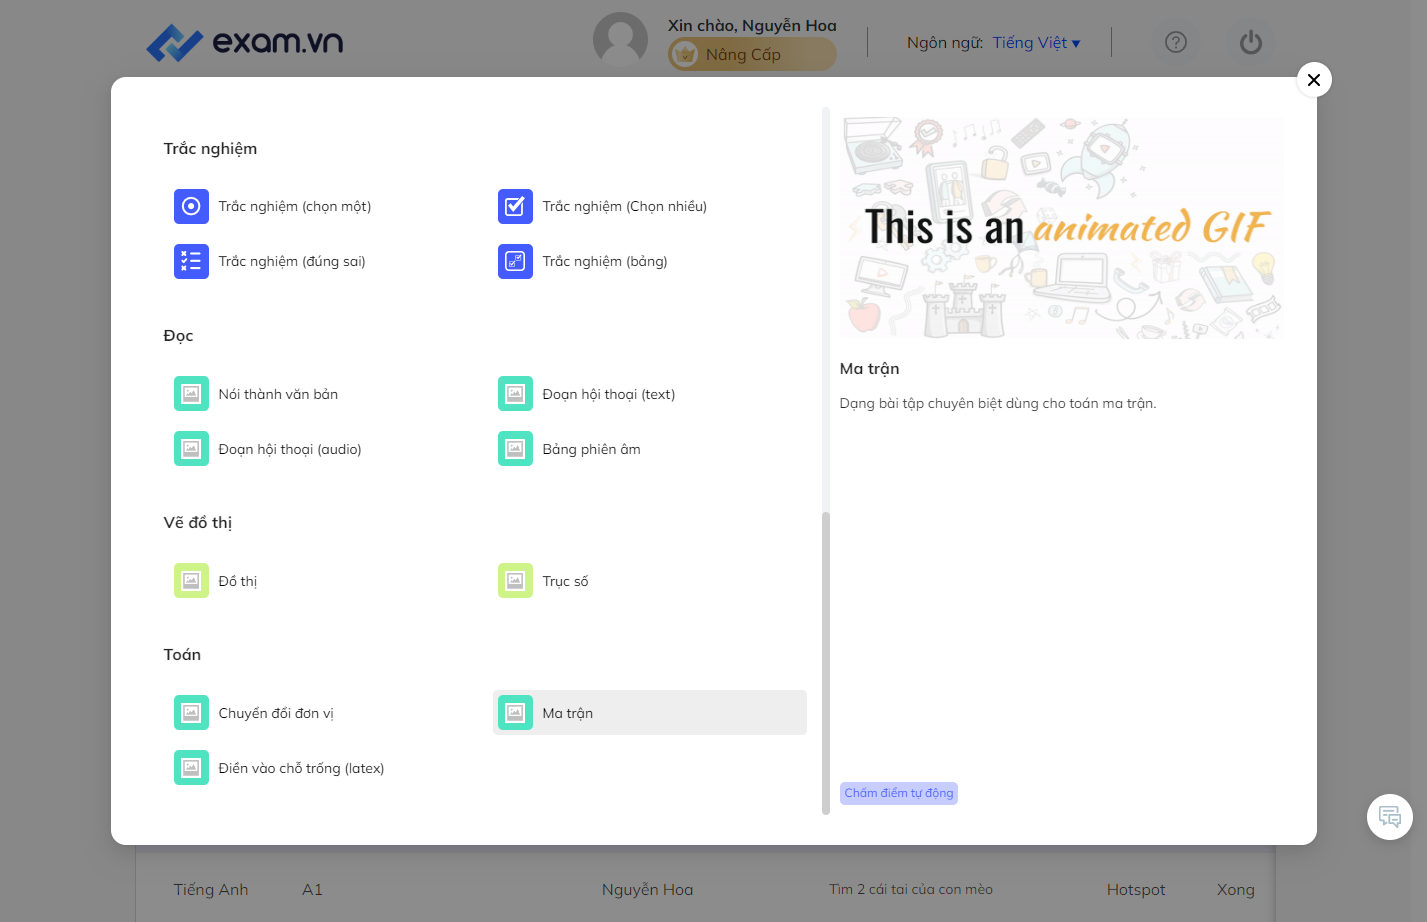The width and height of the screenshot is (1427, 922).
Task: Select the Trục số label
Action: coord(566,581)
